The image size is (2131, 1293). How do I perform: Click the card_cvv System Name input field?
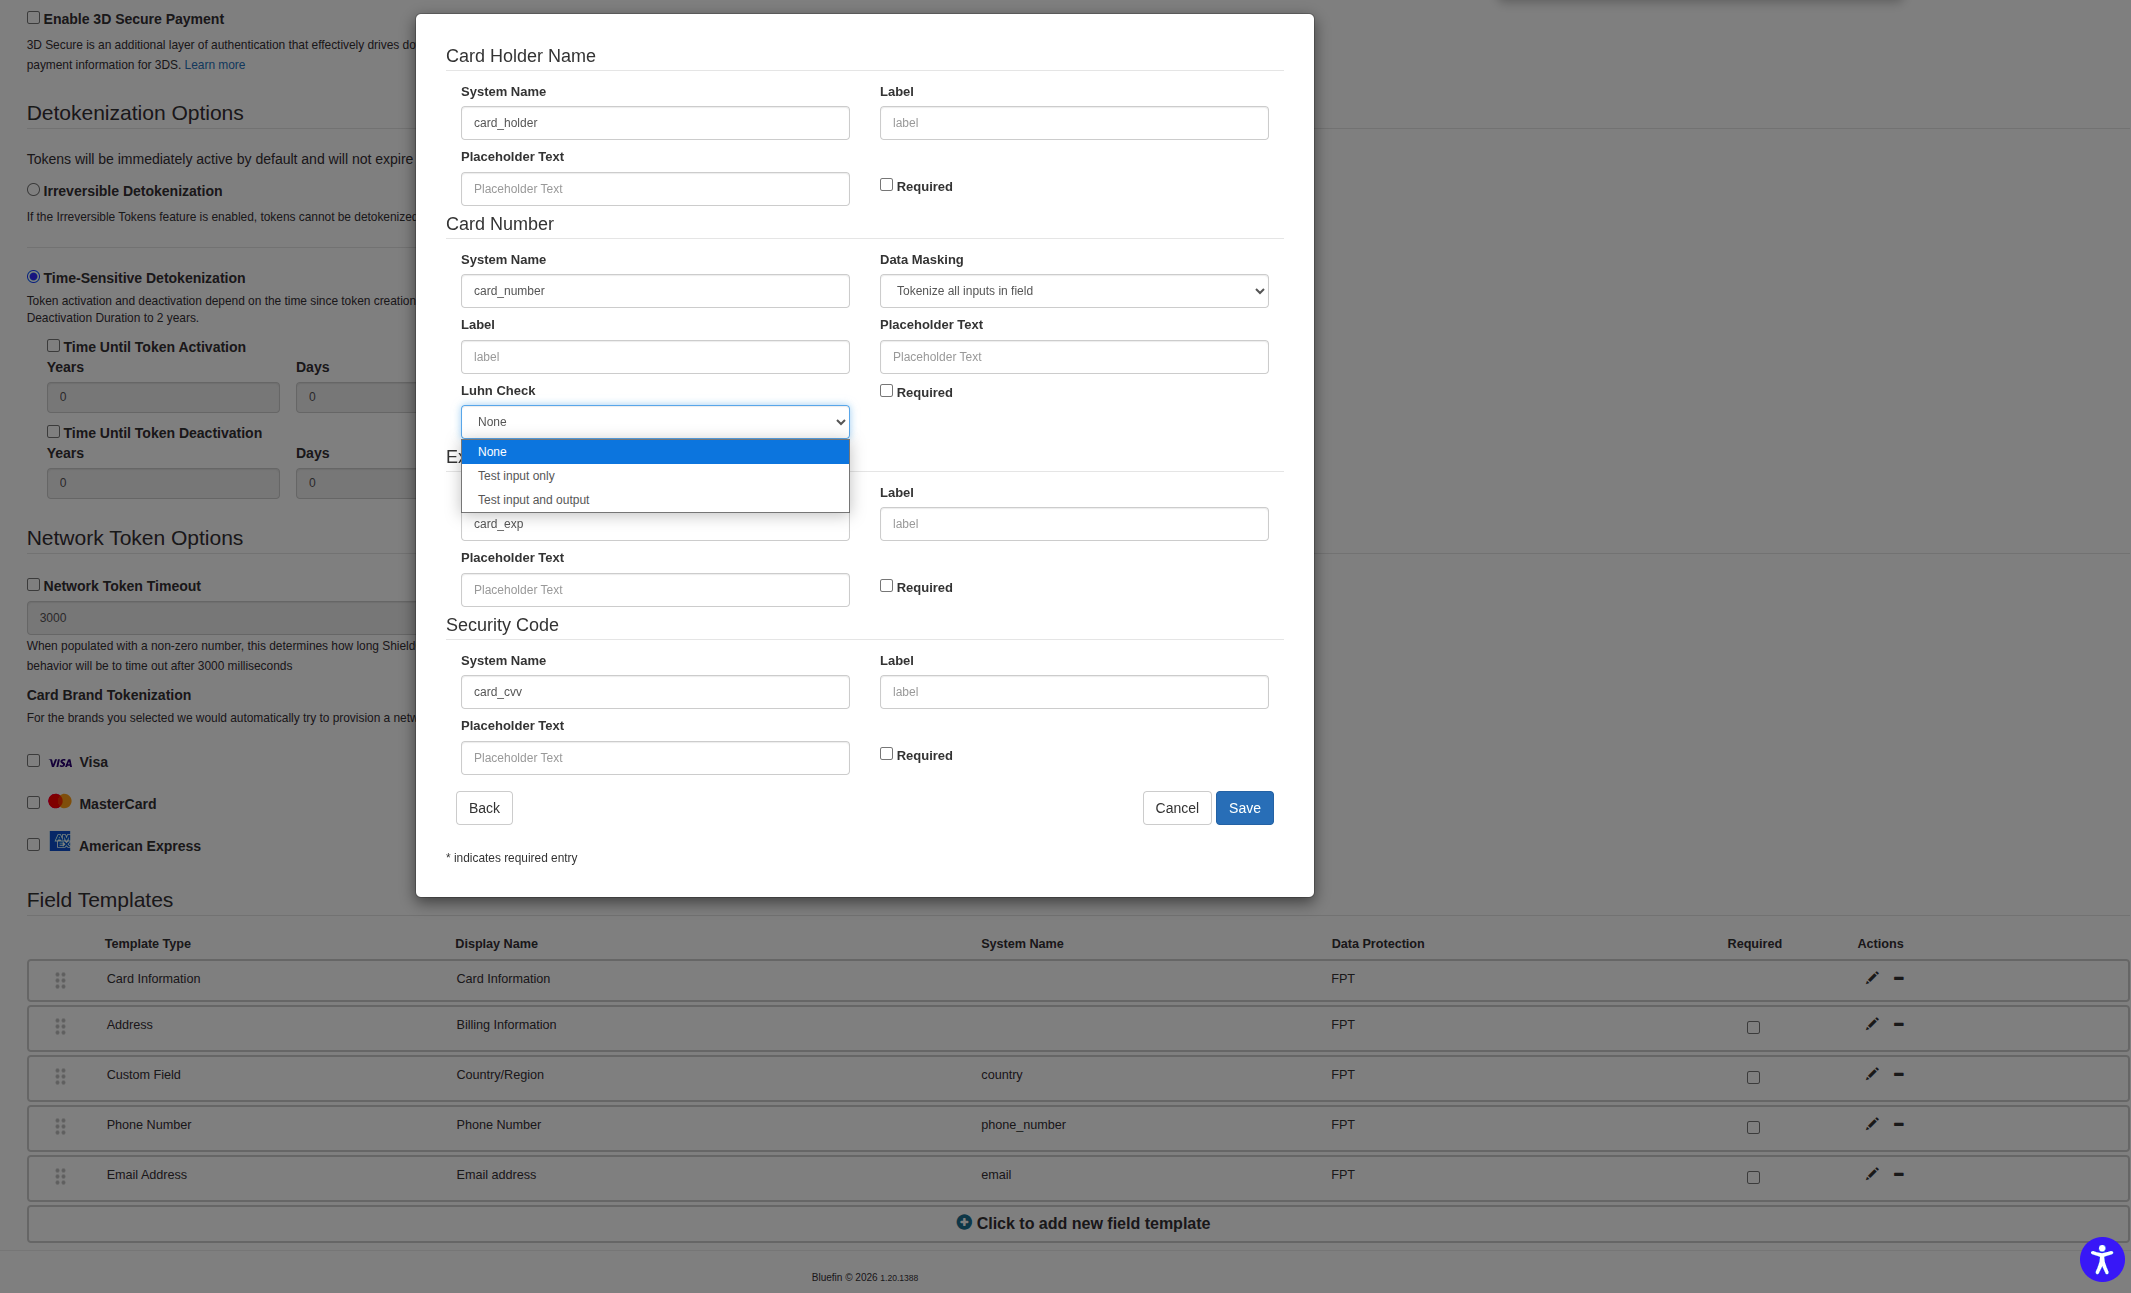[654, 691]
